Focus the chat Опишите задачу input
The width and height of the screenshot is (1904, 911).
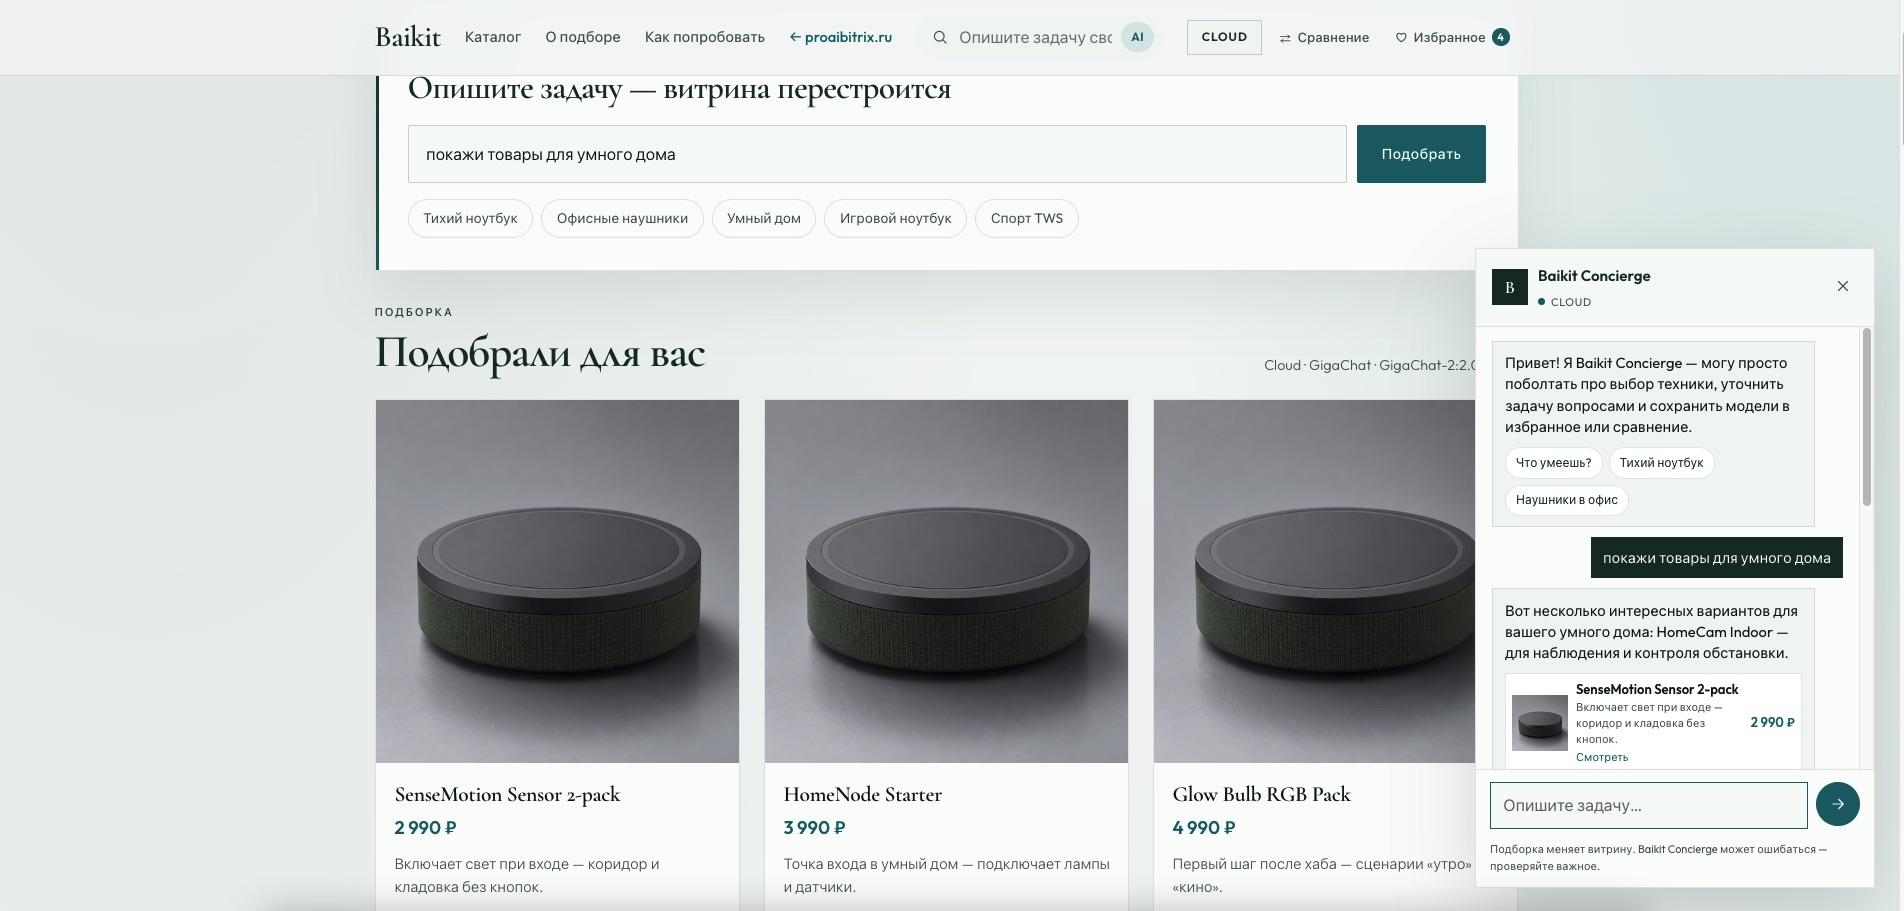coord(1648,805)
